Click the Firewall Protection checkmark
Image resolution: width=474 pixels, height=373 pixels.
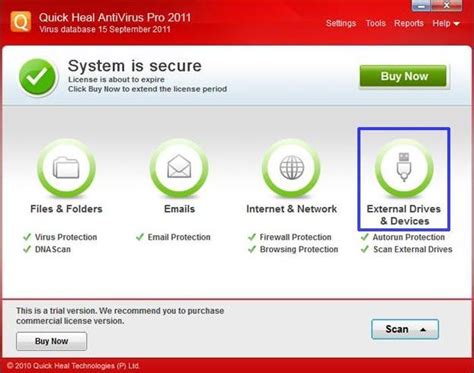[x=252, y=237]
